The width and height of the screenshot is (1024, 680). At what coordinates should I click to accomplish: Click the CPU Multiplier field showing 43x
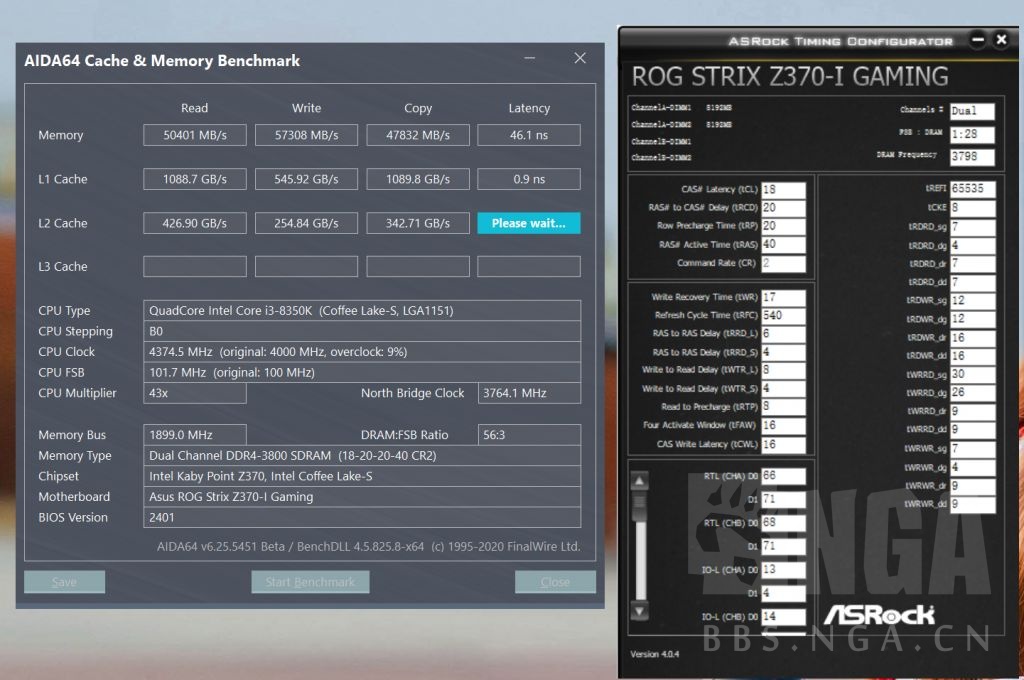pyautogui.click(x=195, y=393)
